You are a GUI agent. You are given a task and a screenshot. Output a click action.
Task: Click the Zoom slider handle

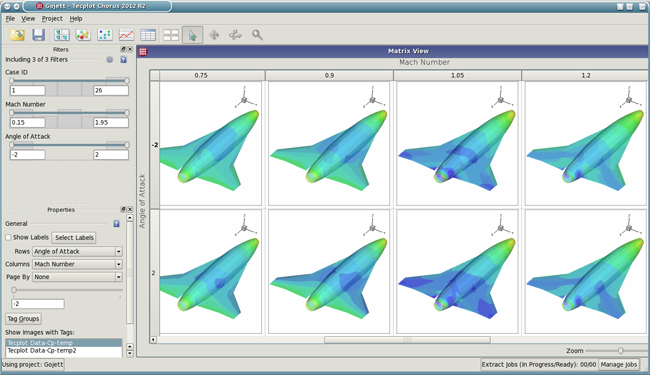point(620,351)
